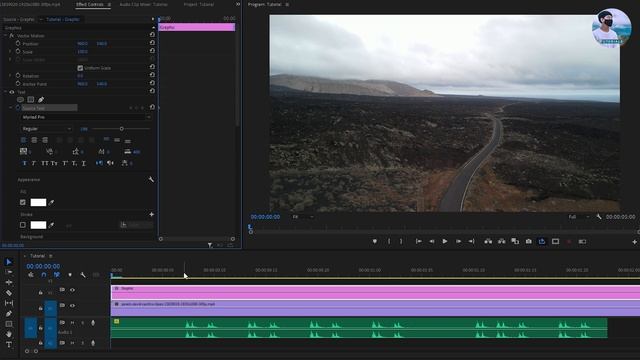This screenshot has width=640, height=360.
Task: Click Go to Out point
Action: click(471, 242)
